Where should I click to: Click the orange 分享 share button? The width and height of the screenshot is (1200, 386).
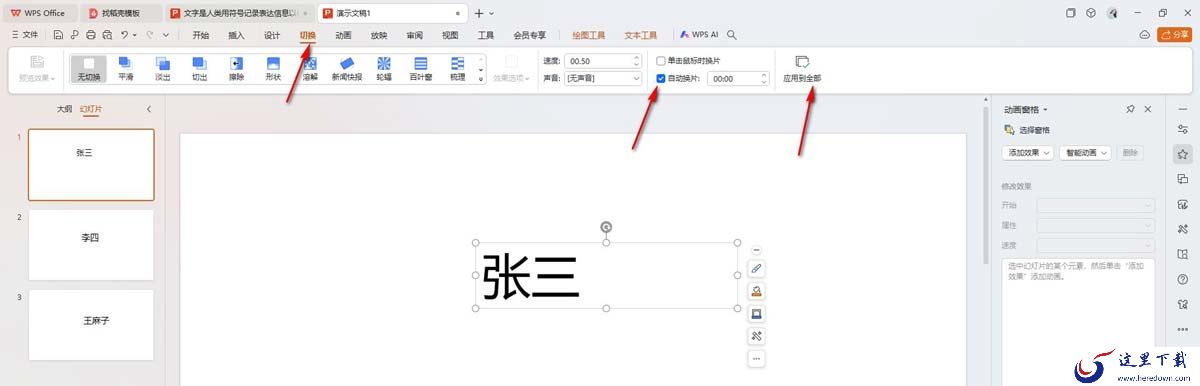click(x=1174, y=34)
